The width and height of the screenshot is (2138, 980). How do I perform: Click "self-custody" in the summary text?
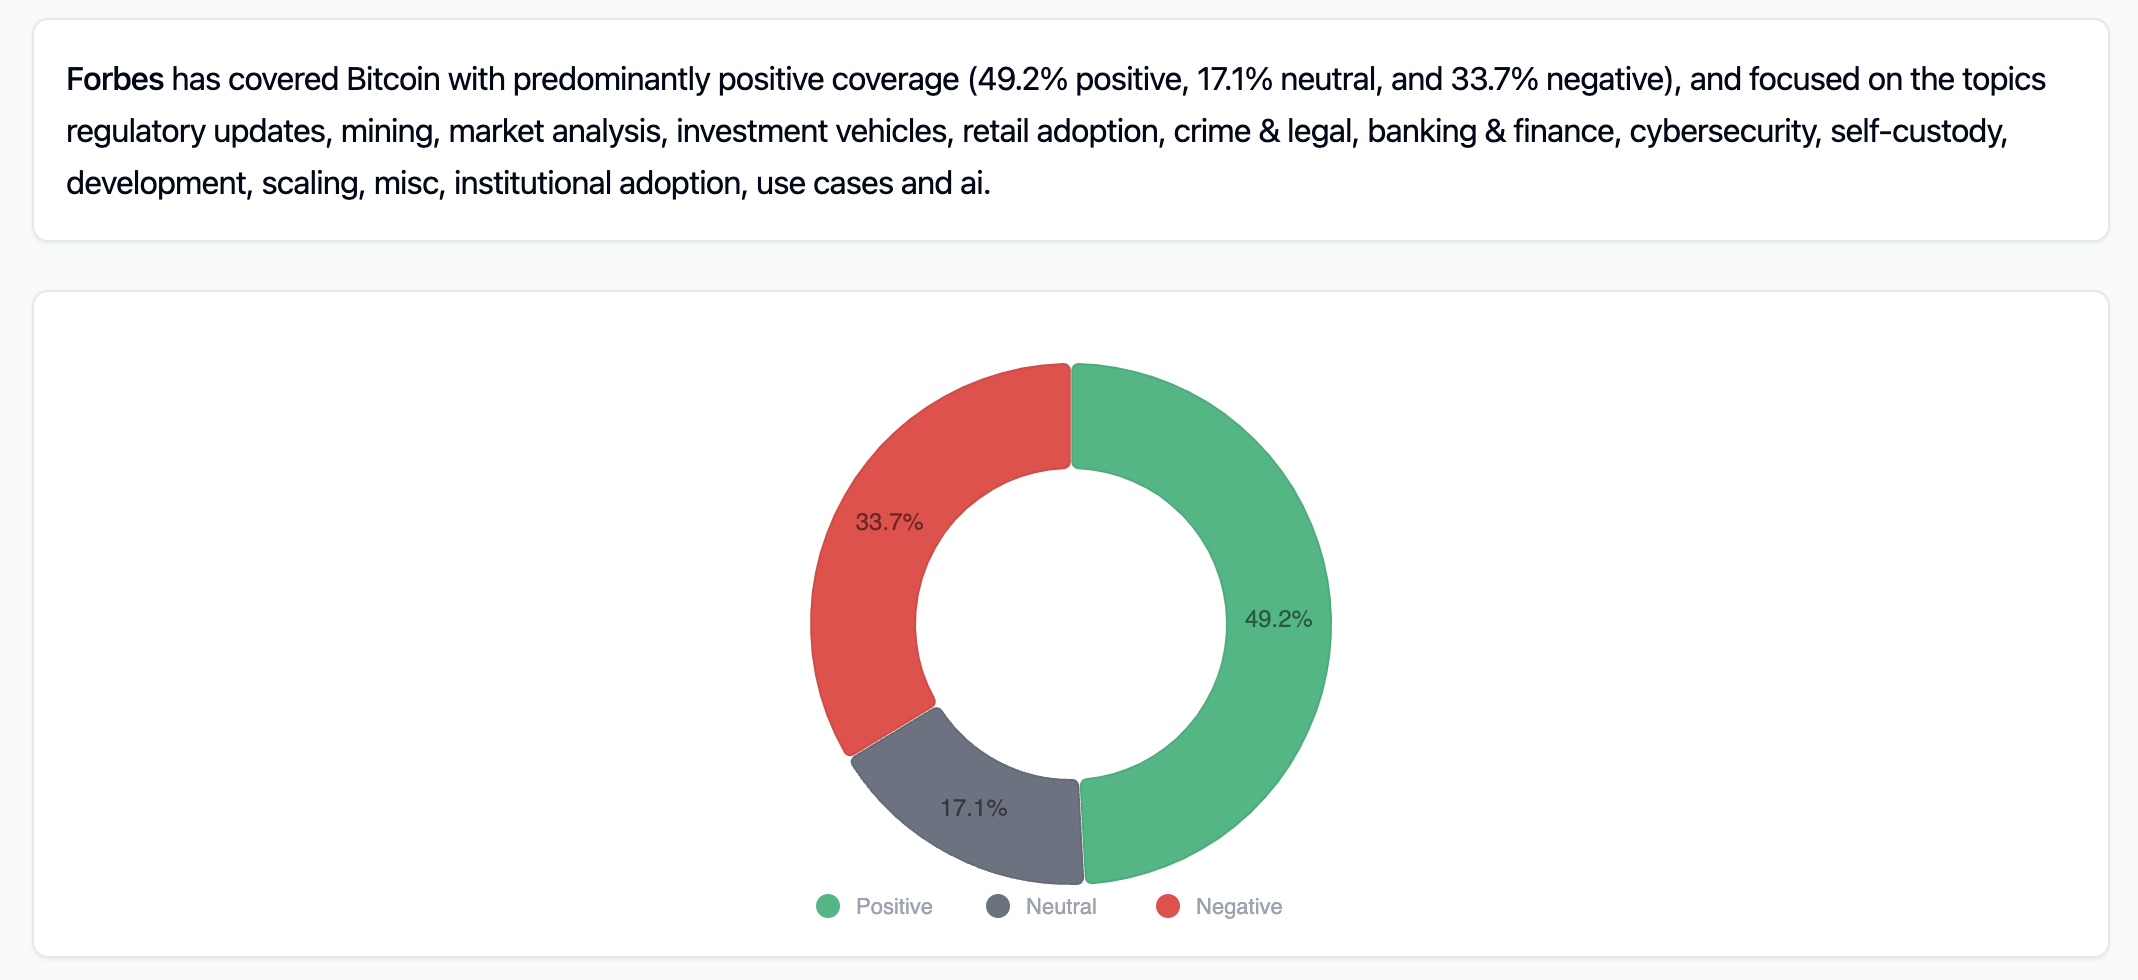(x=1917, y=131)
